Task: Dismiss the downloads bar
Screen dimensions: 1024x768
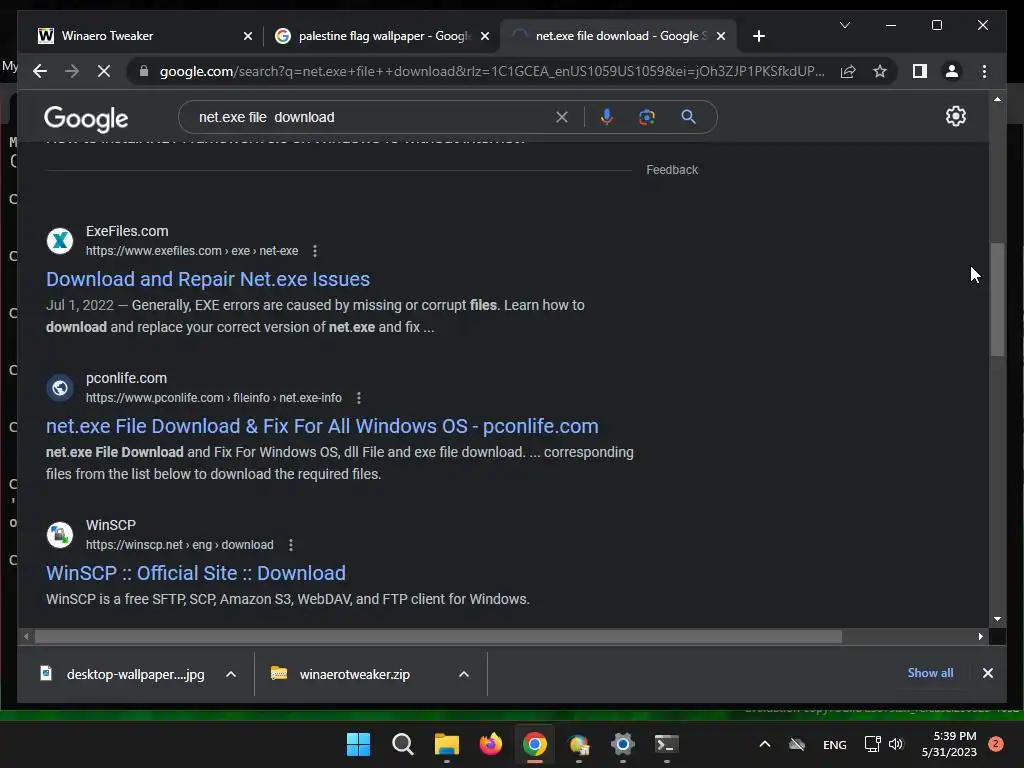Action: [x=987, y=673]
